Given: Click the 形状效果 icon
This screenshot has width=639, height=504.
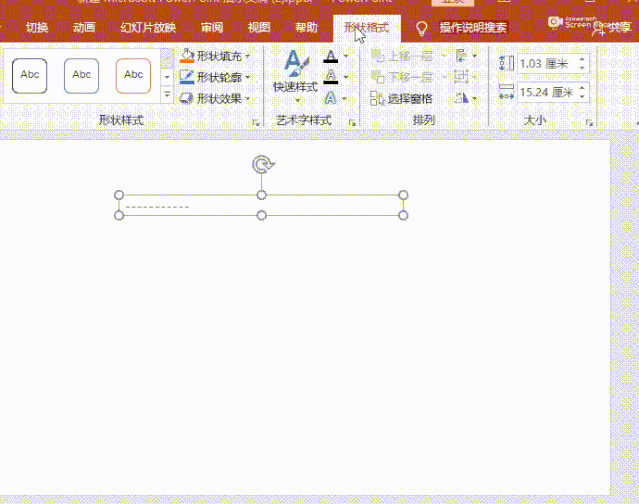Looking at the screenshot, I should point(187,98).
